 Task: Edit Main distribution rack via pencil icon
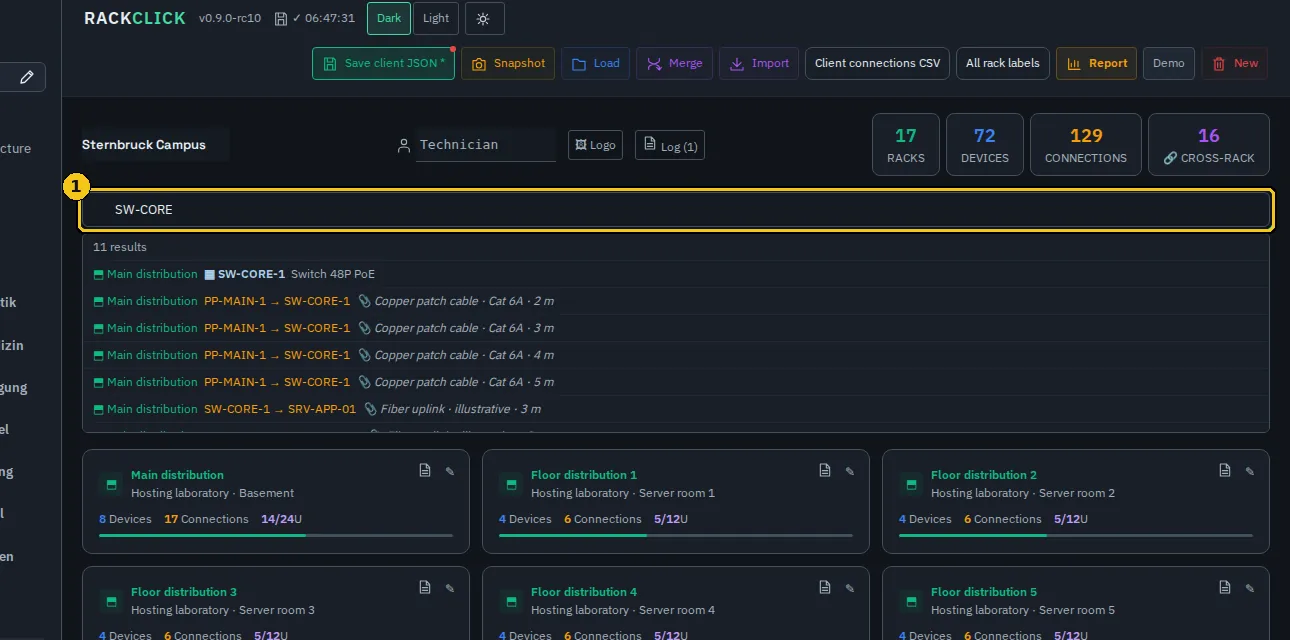[450, 471]
